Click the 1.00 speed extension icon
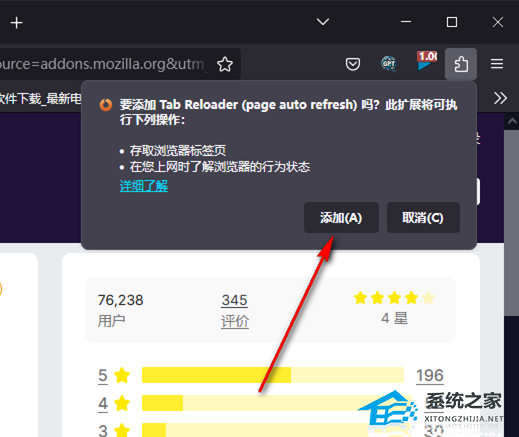The height and width of the screenshot is (437, 519). click(x=427, y=61)
